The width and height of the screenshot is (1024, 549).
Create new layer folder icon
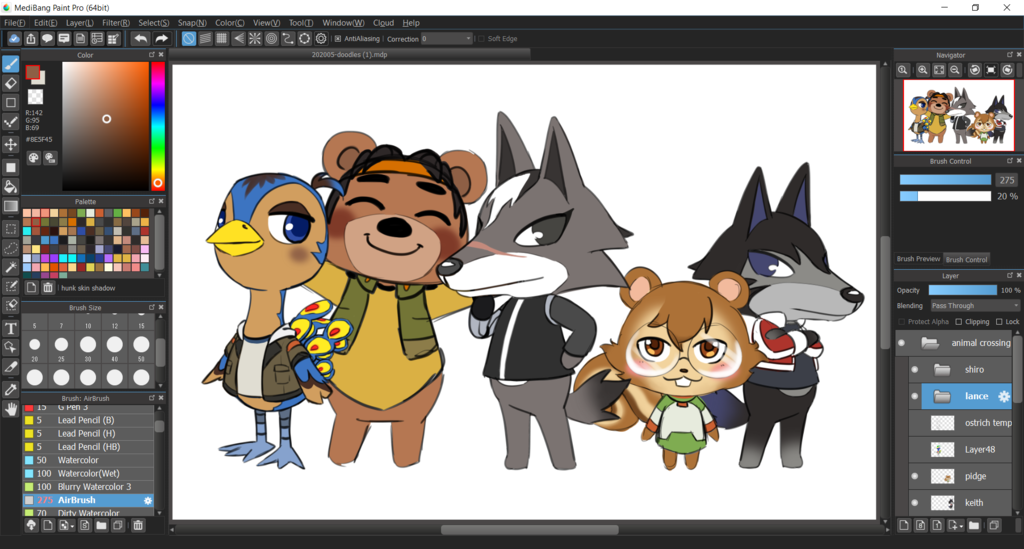click(974, 525)
